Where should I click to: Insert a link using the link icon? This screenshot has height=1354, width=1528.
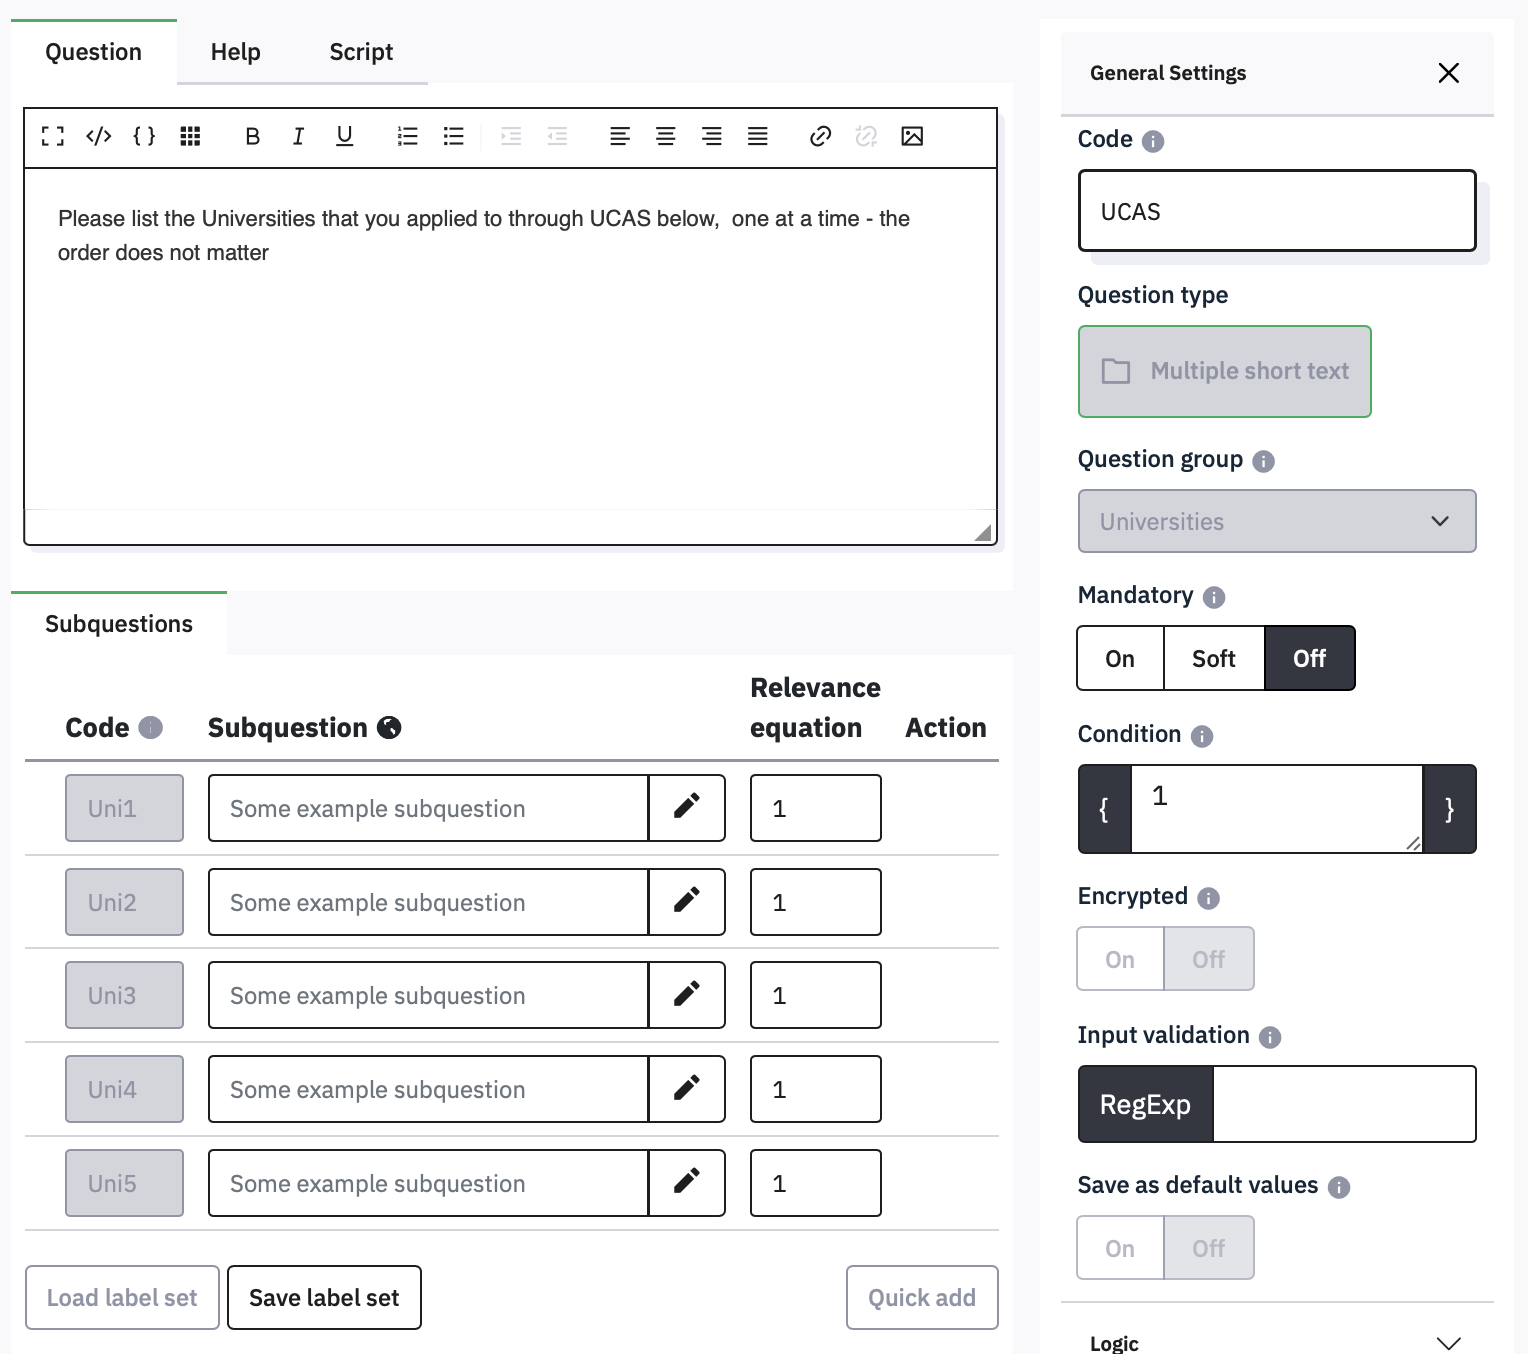pyautogui.click(x=820, y=136)
